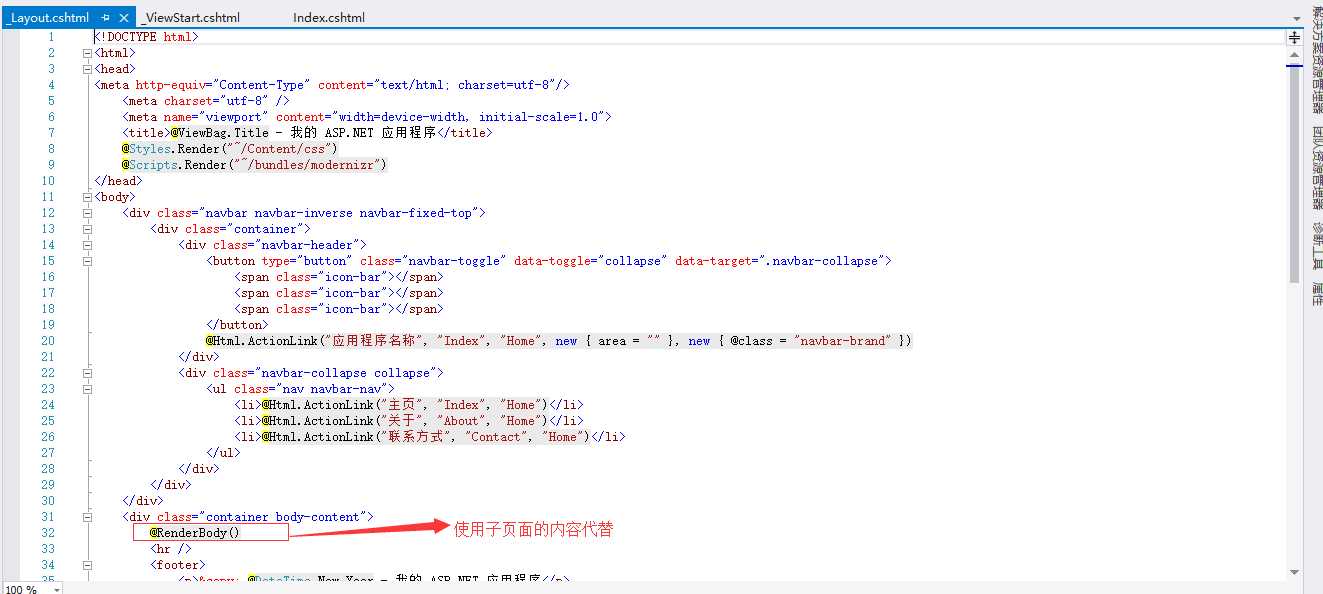Collapse the <body> outlining region
1323x594 pixels.
(87, 197)
